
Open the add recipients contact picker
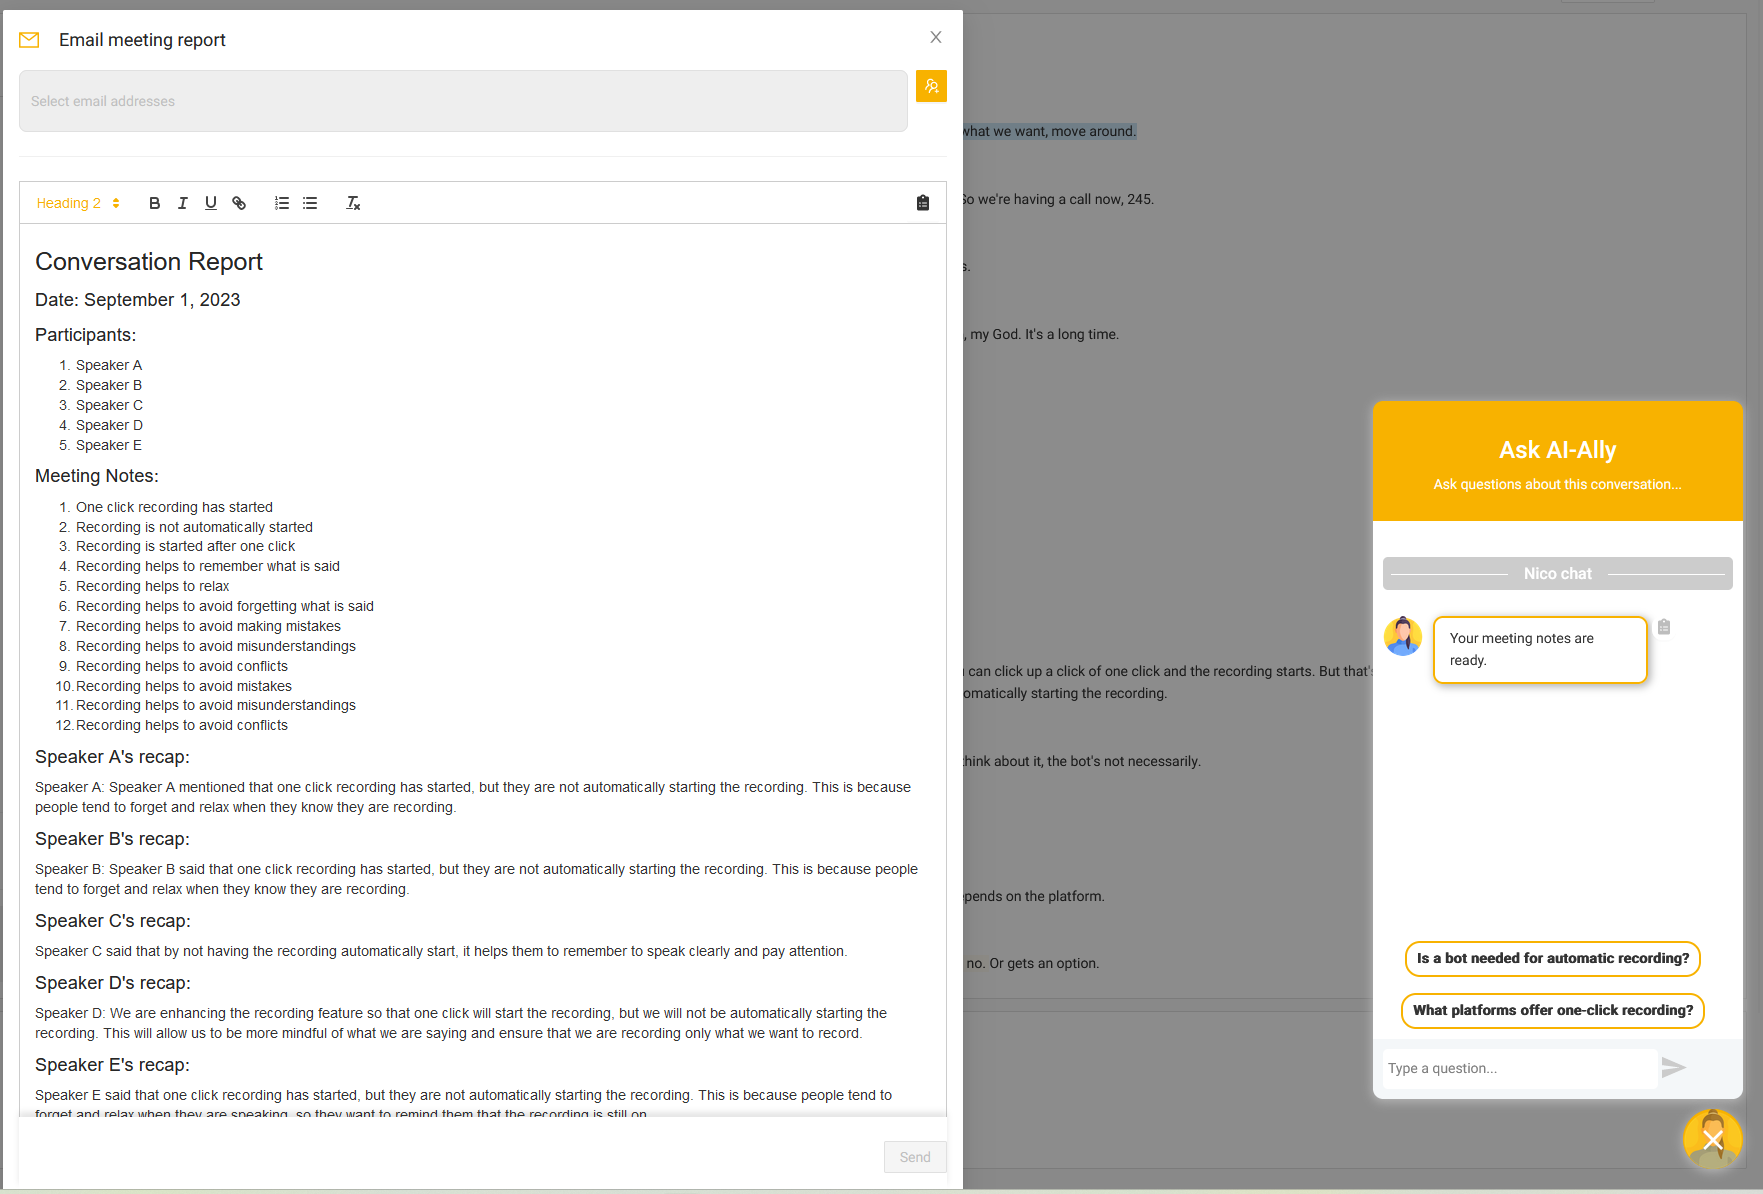931,86
